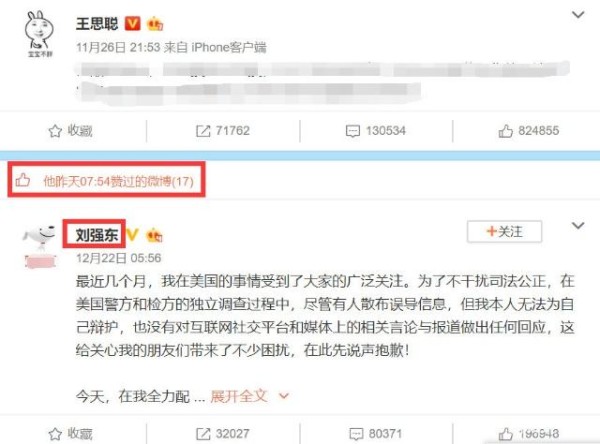Expand the chevron menu on 王思聪's post
The image size is (600, 444).
pos(577,15)
